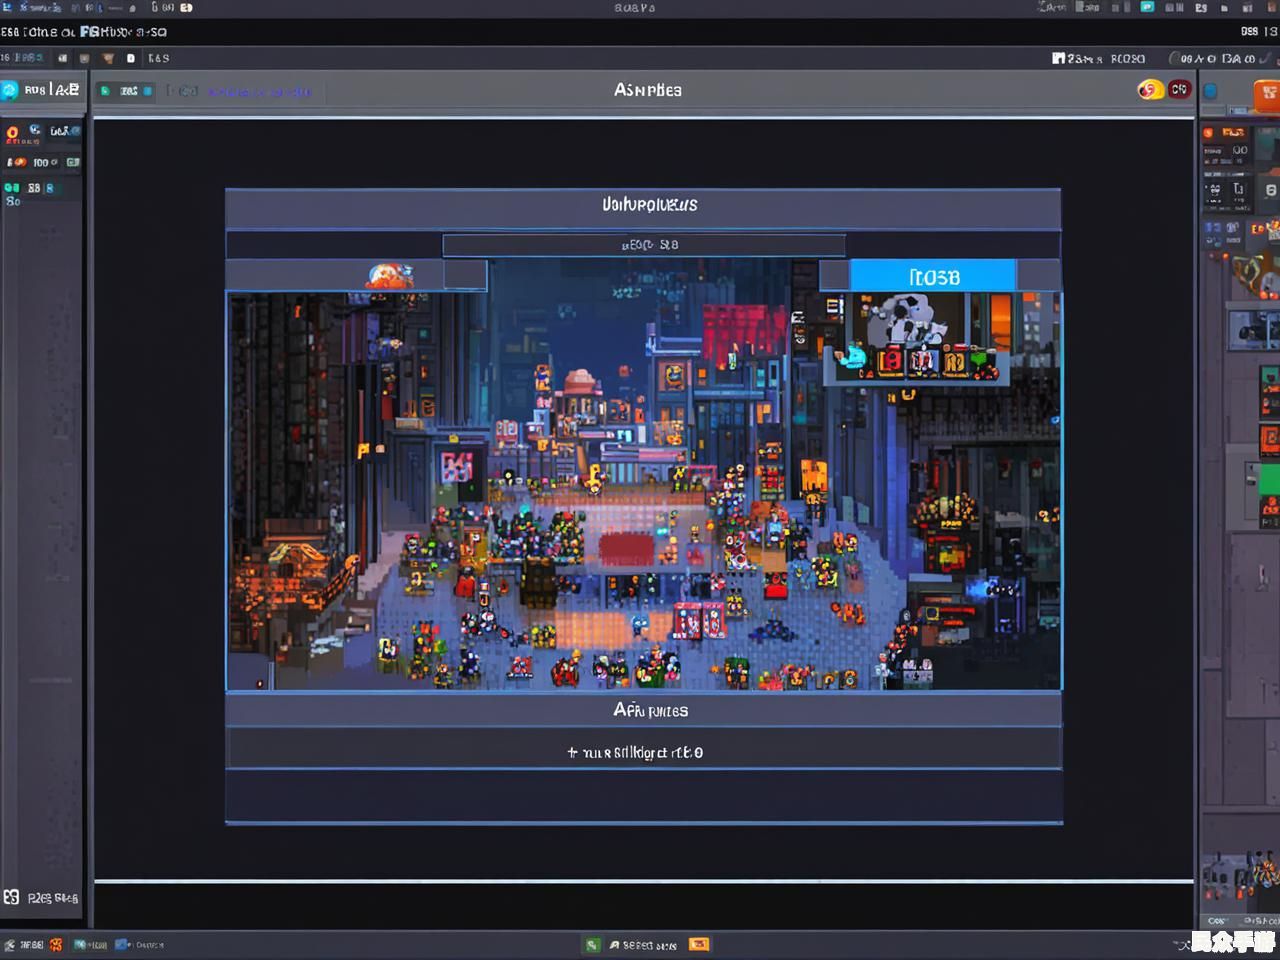The height and width of the screenshot is (960, 1280).
Task: Expand the Asnrbea title header
Action: tap(647, 90)
